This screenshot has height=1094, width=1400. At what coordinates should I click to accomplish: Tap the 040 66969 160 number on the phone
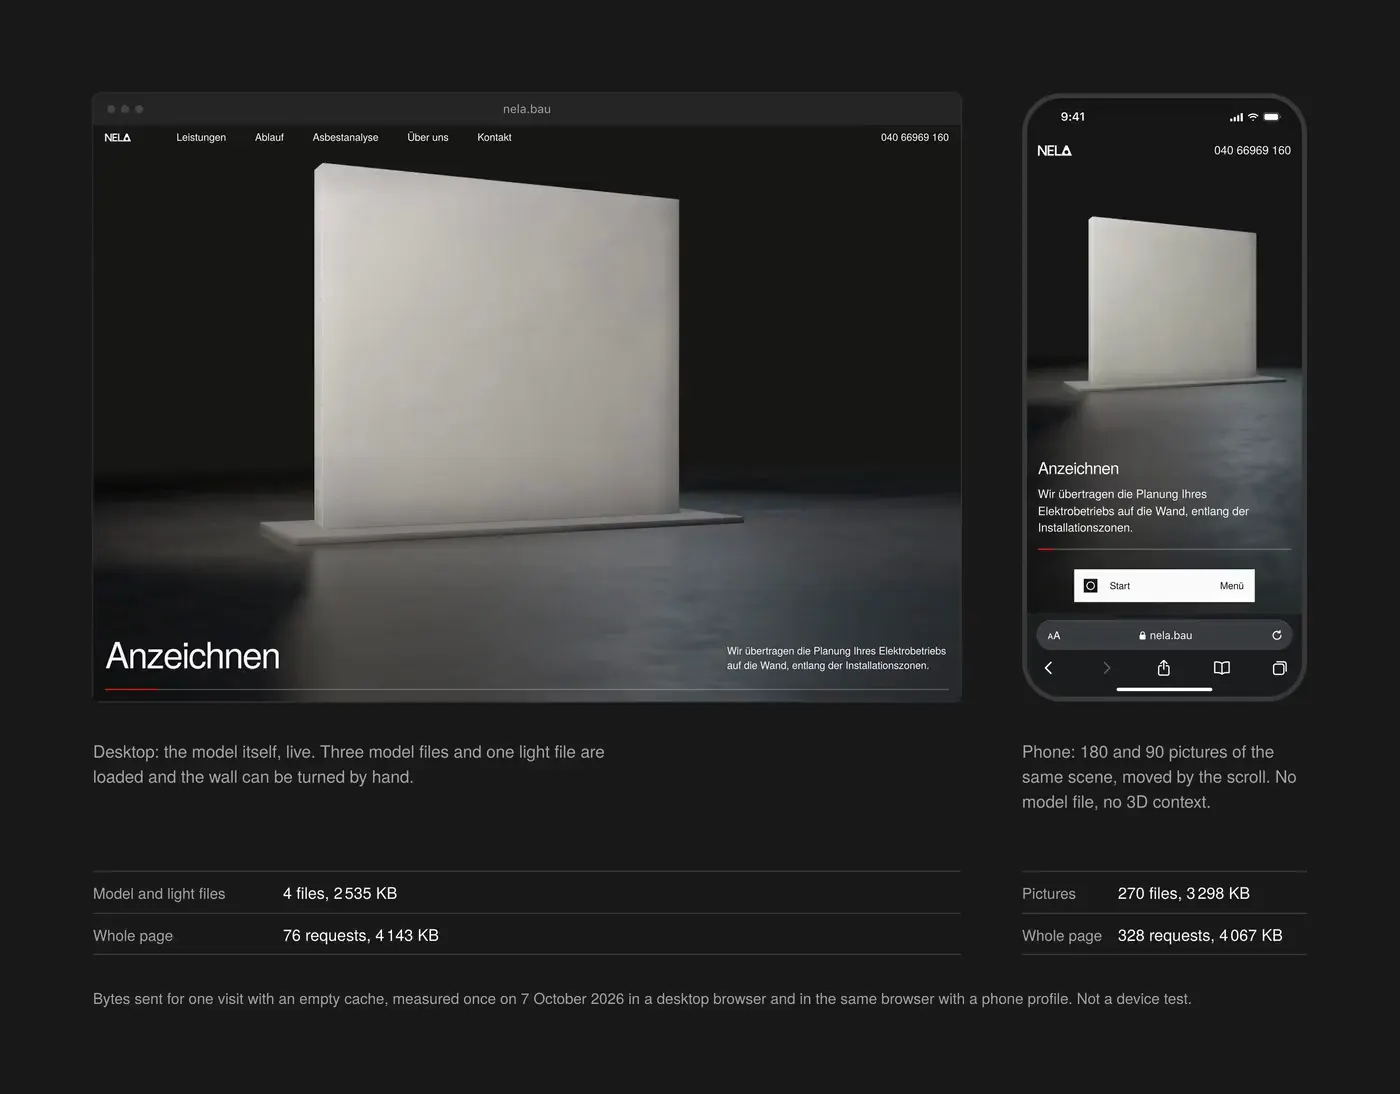pyautogui.click(x=1252, y=150)
